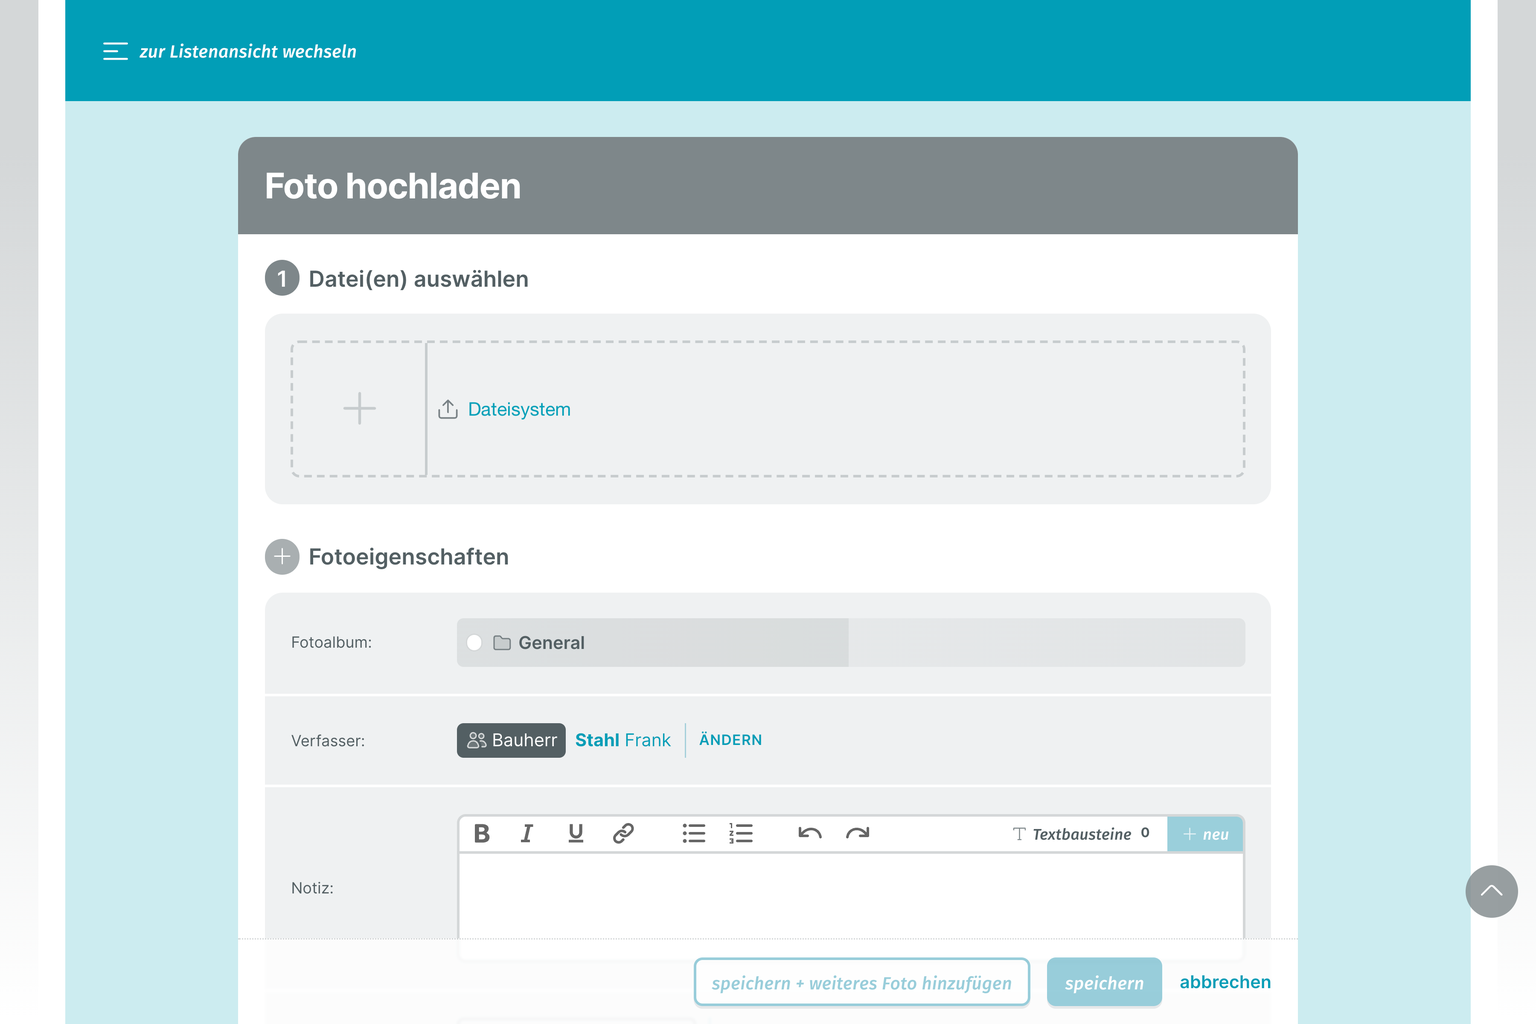Image resolution: width=1536 pixels, height=1024 pixels.
Task: Undo last edit in note editor
Action: coord(810,834)
